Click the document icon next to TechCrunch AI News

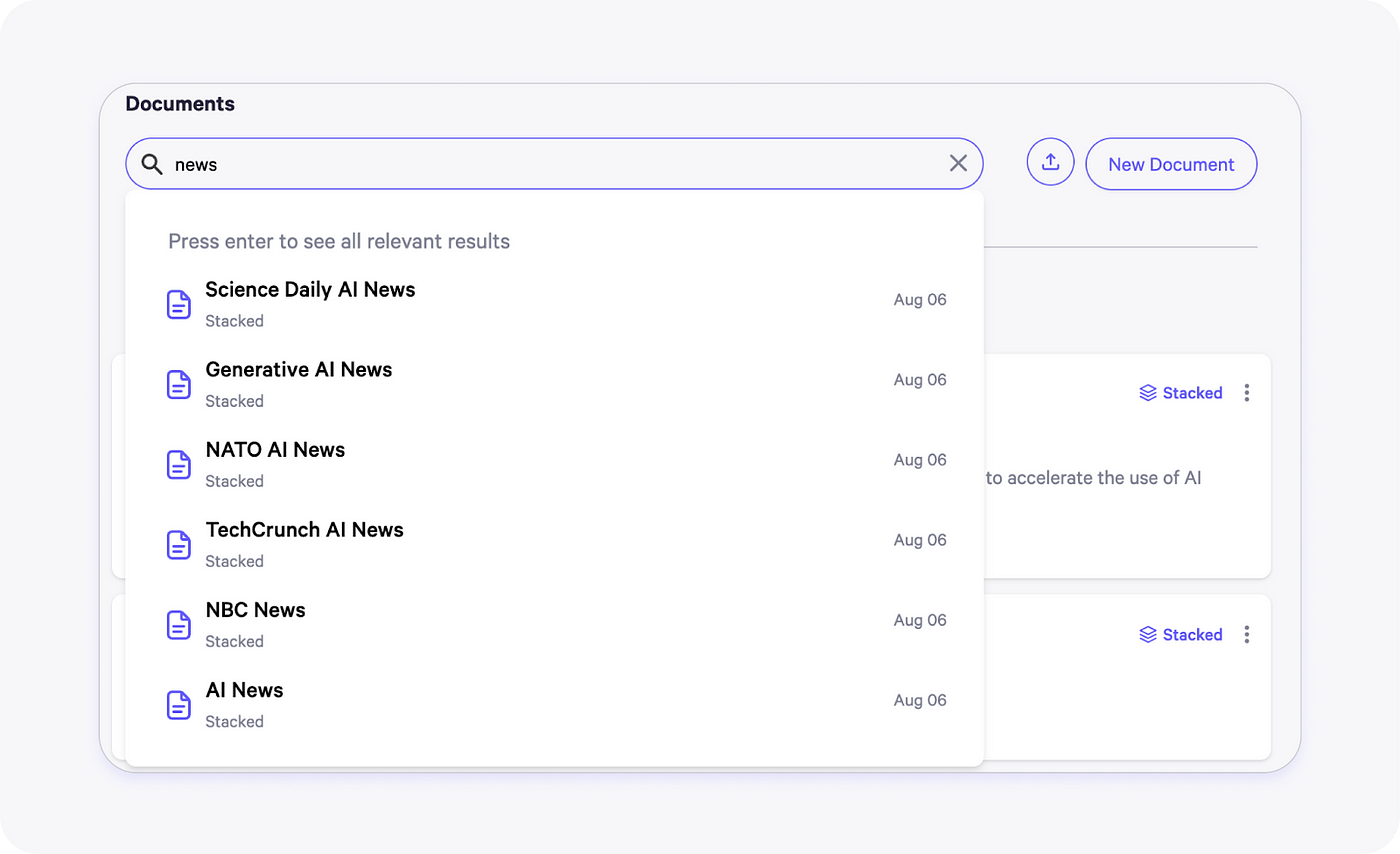tap(178, 544)
